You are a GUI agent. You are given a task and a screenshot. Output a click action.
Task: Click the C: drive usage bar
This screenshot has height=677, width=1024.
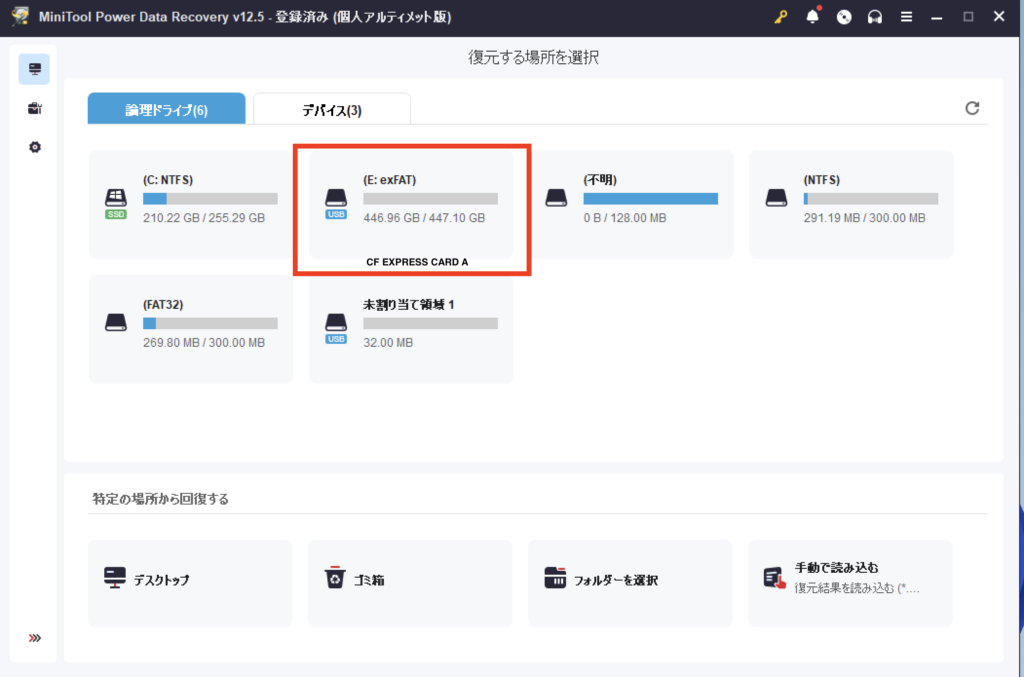tap(210, 198)
